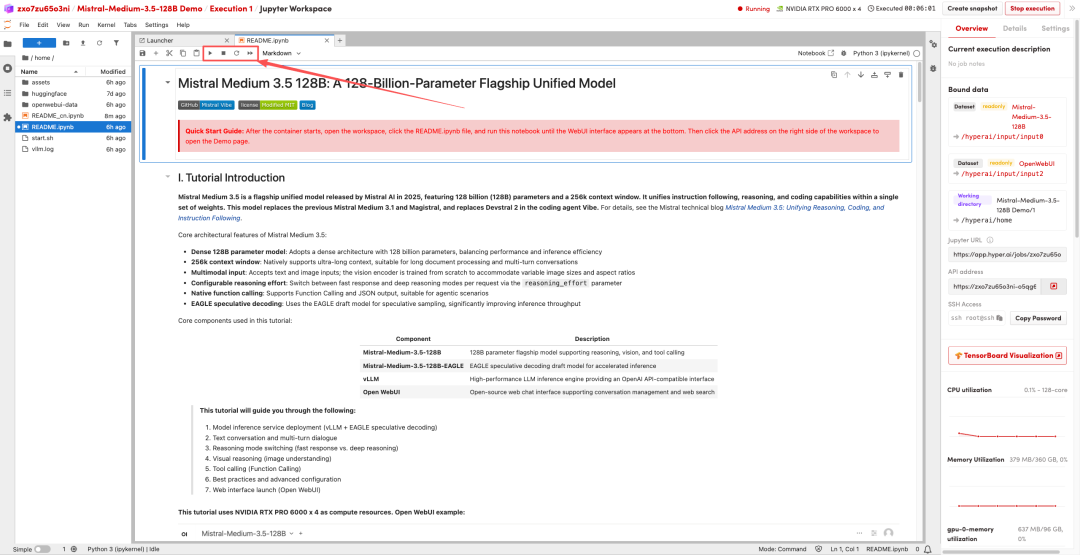1080x555 pixels.
Task: Click the kernel status circle indicator
Action: point(917,53)
